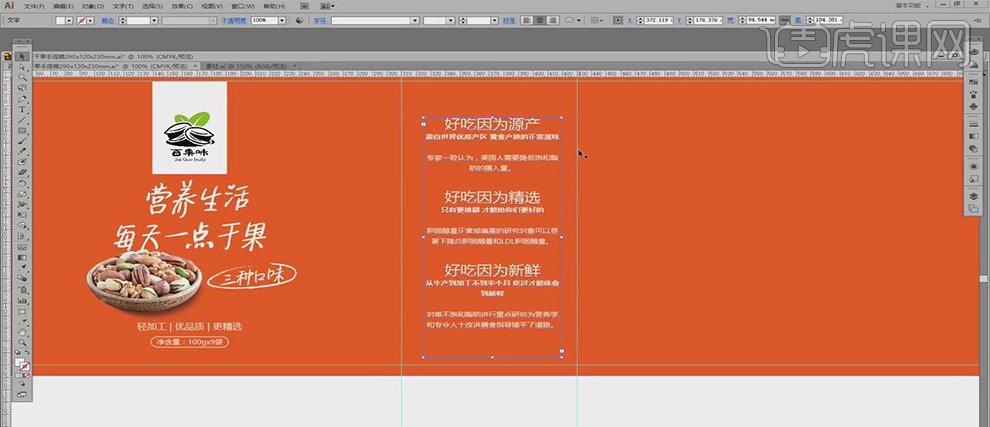This screenshot has width=990, height=427.
Task: Toggle constrain width and height proportions link
Action: pos(786,20)
